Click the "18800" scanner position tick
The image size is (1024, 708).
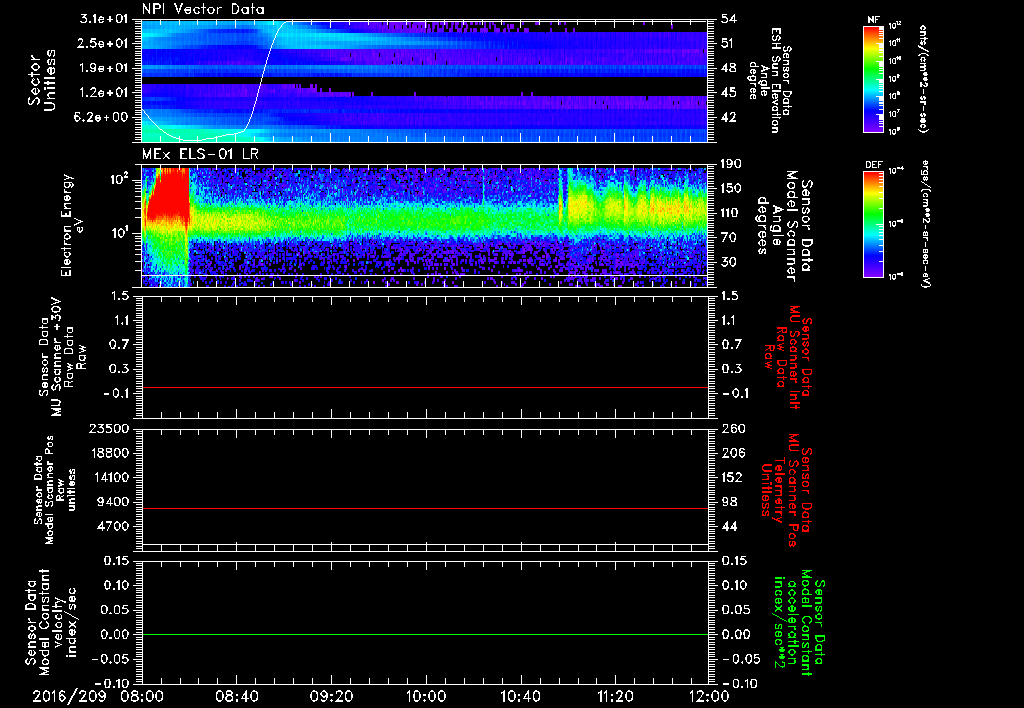coord(112,453)
